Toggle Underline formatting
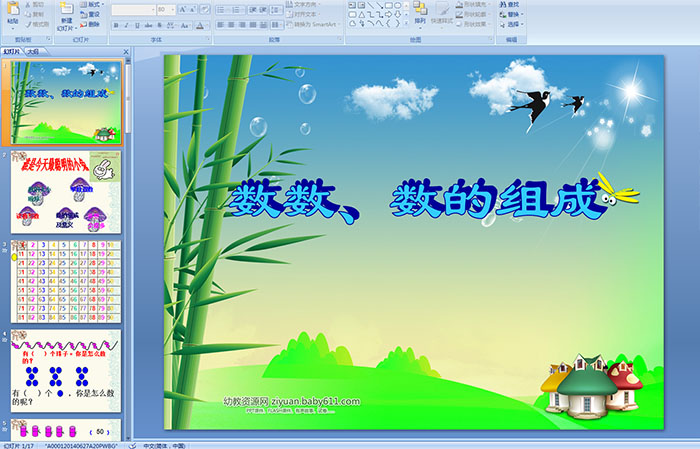Viewport: 700px width, 449px height. (x=137, y=25)
